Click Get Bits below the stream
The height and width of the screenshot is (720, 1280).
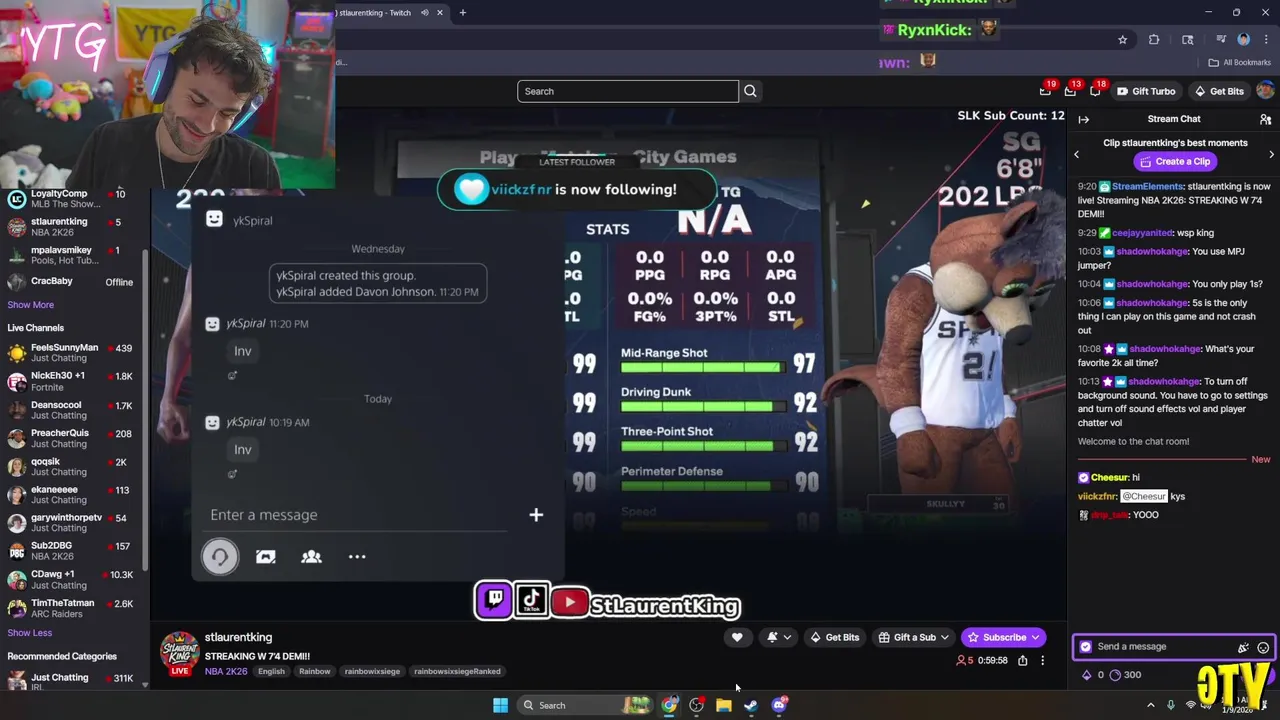834,637
